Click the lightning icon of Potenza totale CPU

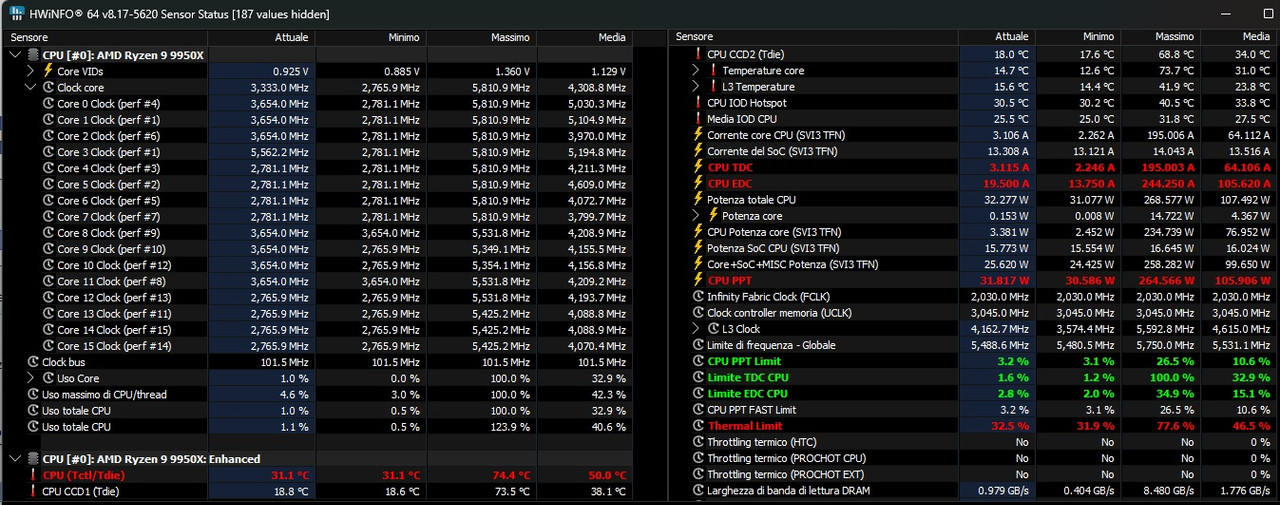[x=698, y=200]
